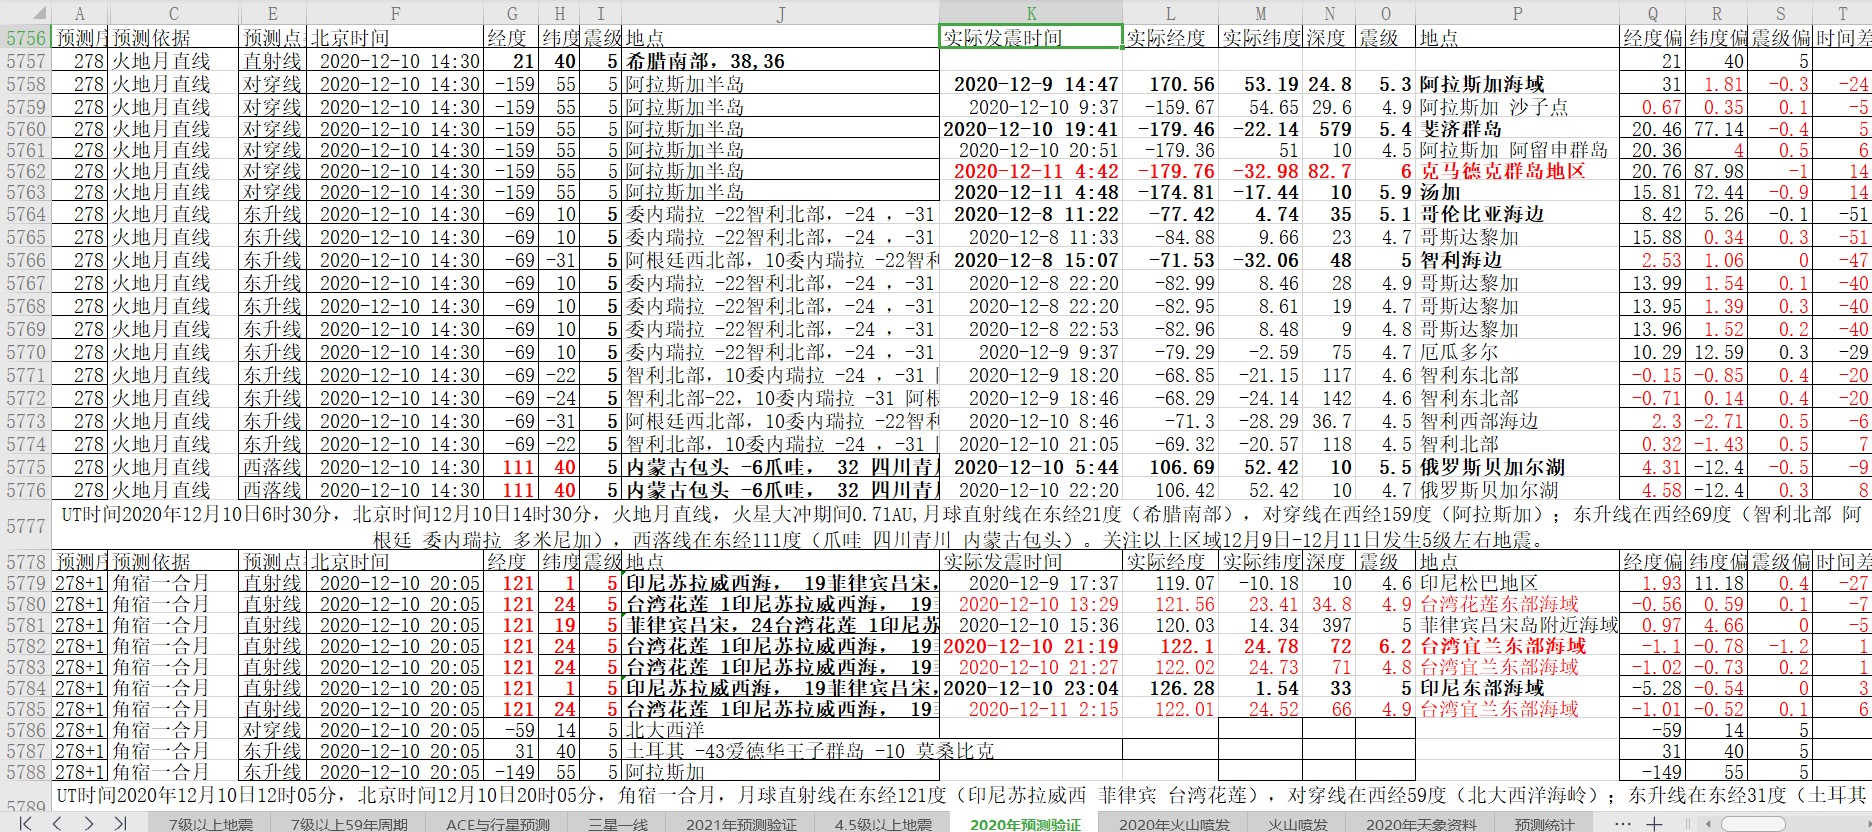
Task: Open the 预测统计 sheet tab
Action: 1544,824
